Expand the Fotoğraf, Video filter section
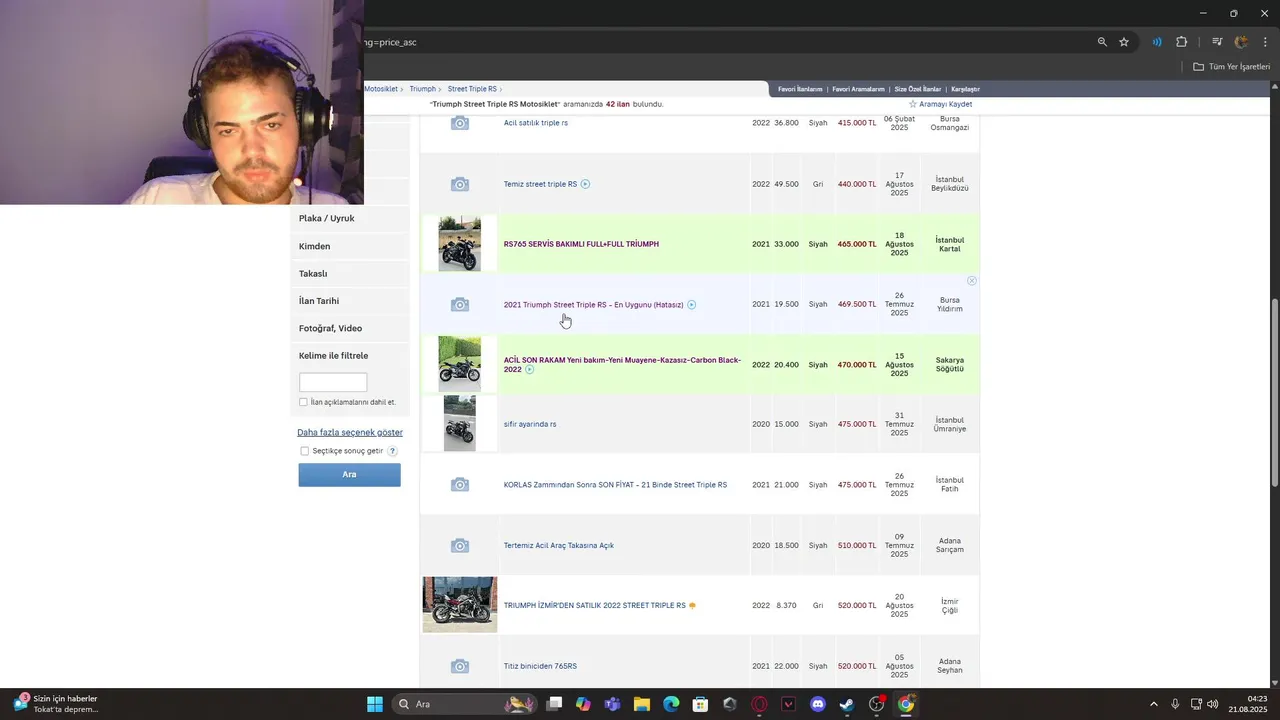 (x=350, y=328)
